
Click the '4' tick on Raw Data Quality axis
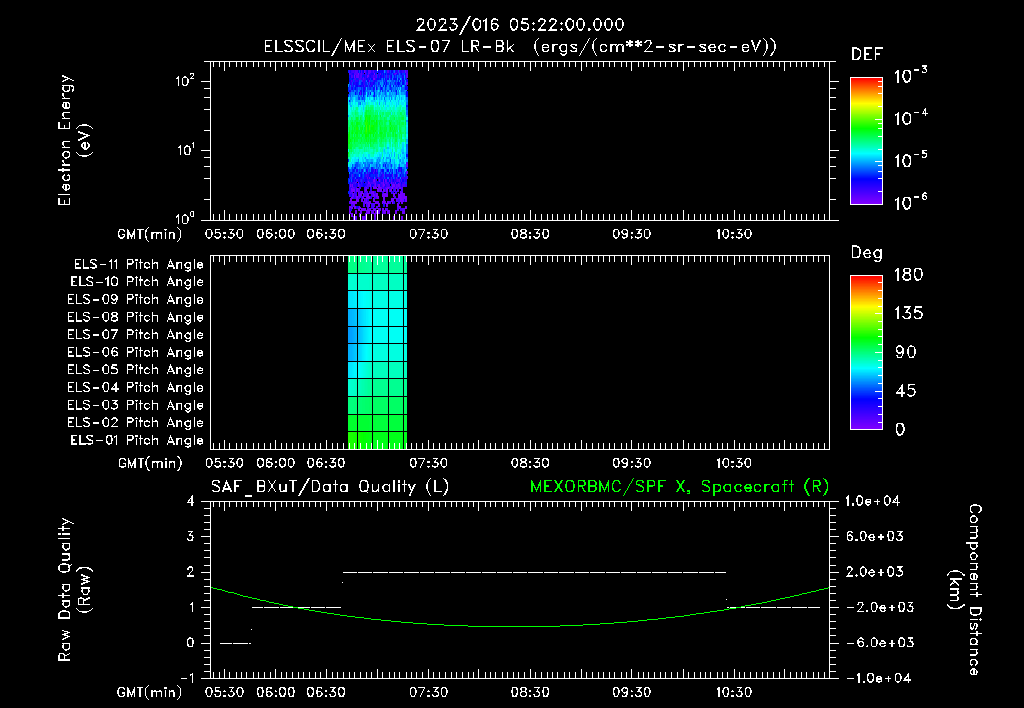(x=191, y=502)
